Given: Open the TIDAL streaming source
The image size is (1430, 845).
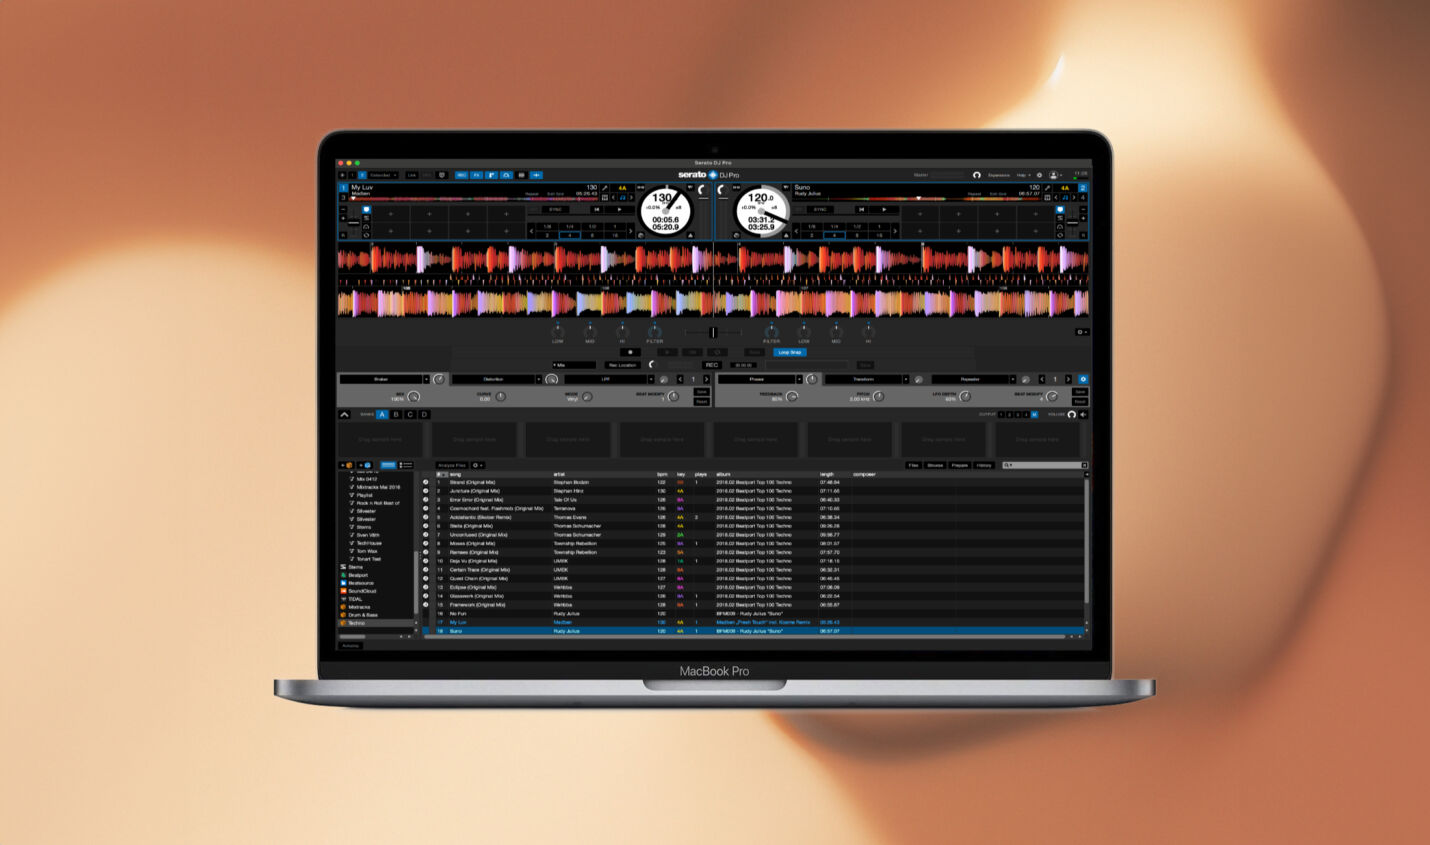Looking at the screenshot, I should click(x=355, y=599).
